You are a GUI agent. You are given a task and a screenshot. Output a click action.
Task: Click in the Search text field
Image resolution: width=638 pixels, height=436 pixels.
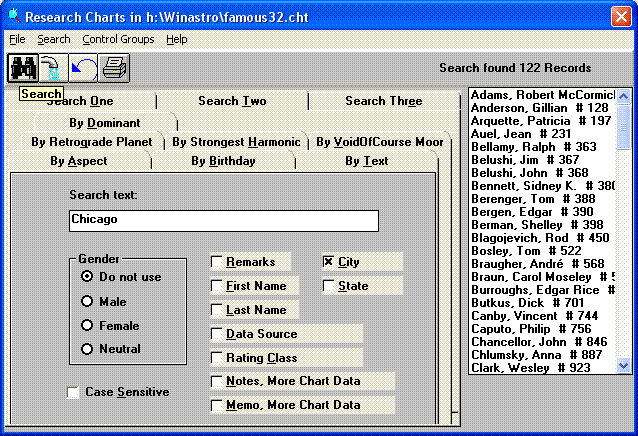coord(224,219)
